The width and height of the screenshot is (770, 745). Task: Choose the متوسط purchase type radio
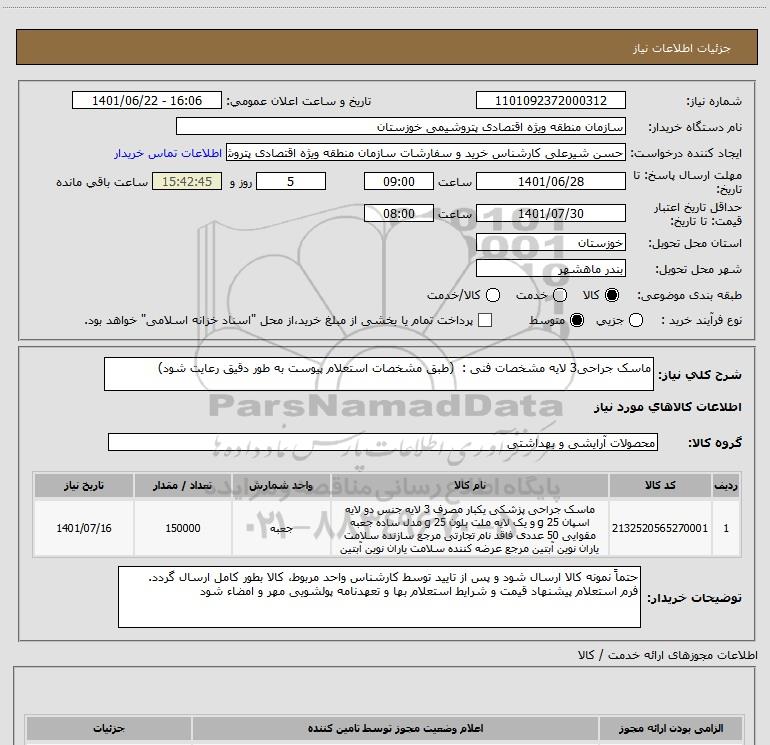[x=577, y=320]
